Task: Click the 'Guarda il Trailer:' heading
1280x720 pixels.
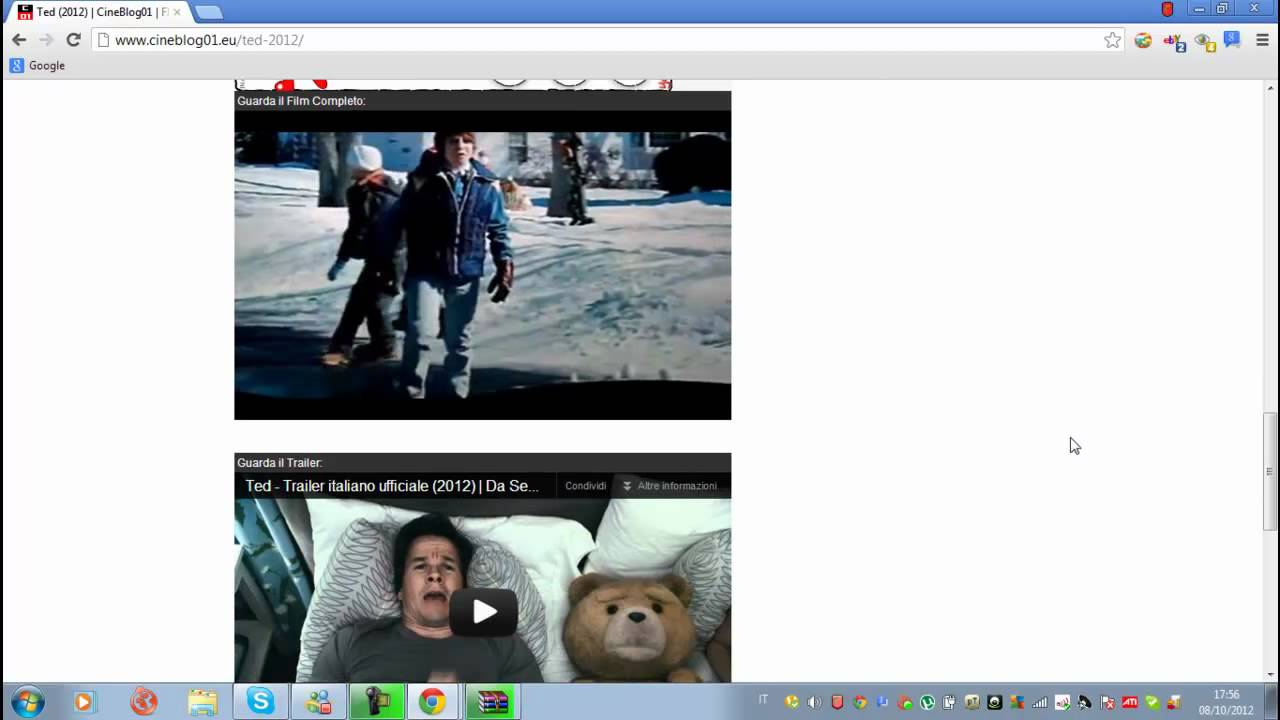Action: pos(279,463)
